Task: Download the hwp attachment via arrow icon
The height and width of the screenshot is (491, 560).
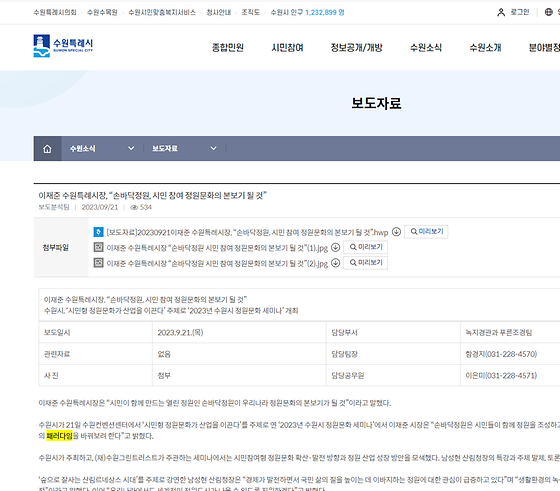Action: [396, 232]
